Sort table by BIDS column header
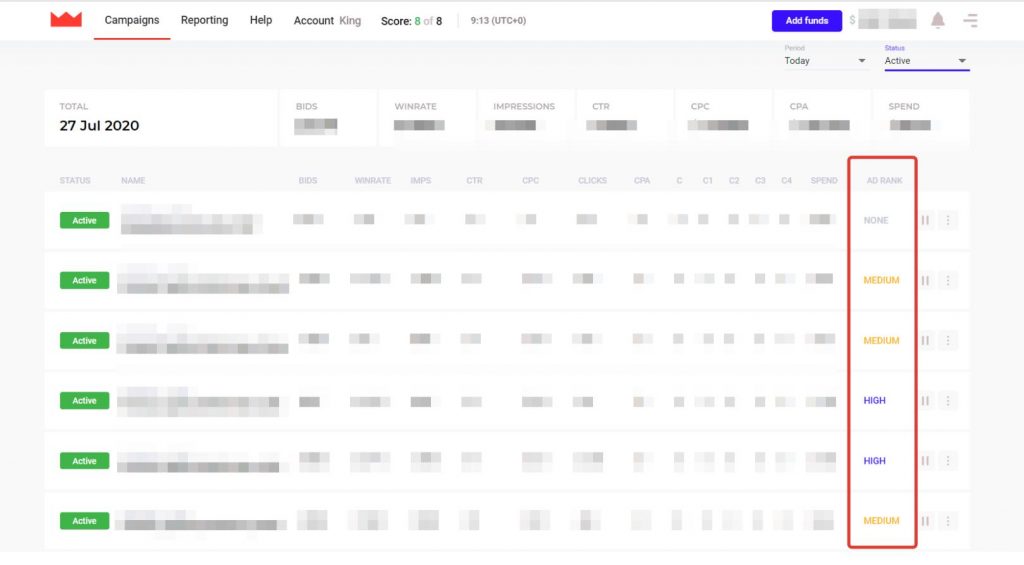 [x=308, y=180]
